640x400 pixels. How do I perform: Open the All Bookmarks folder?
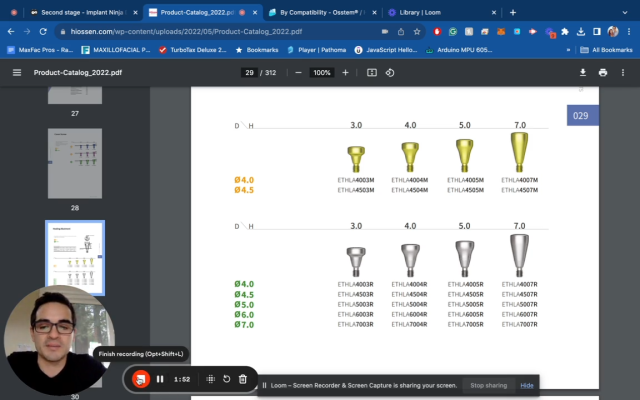[605, 49]
